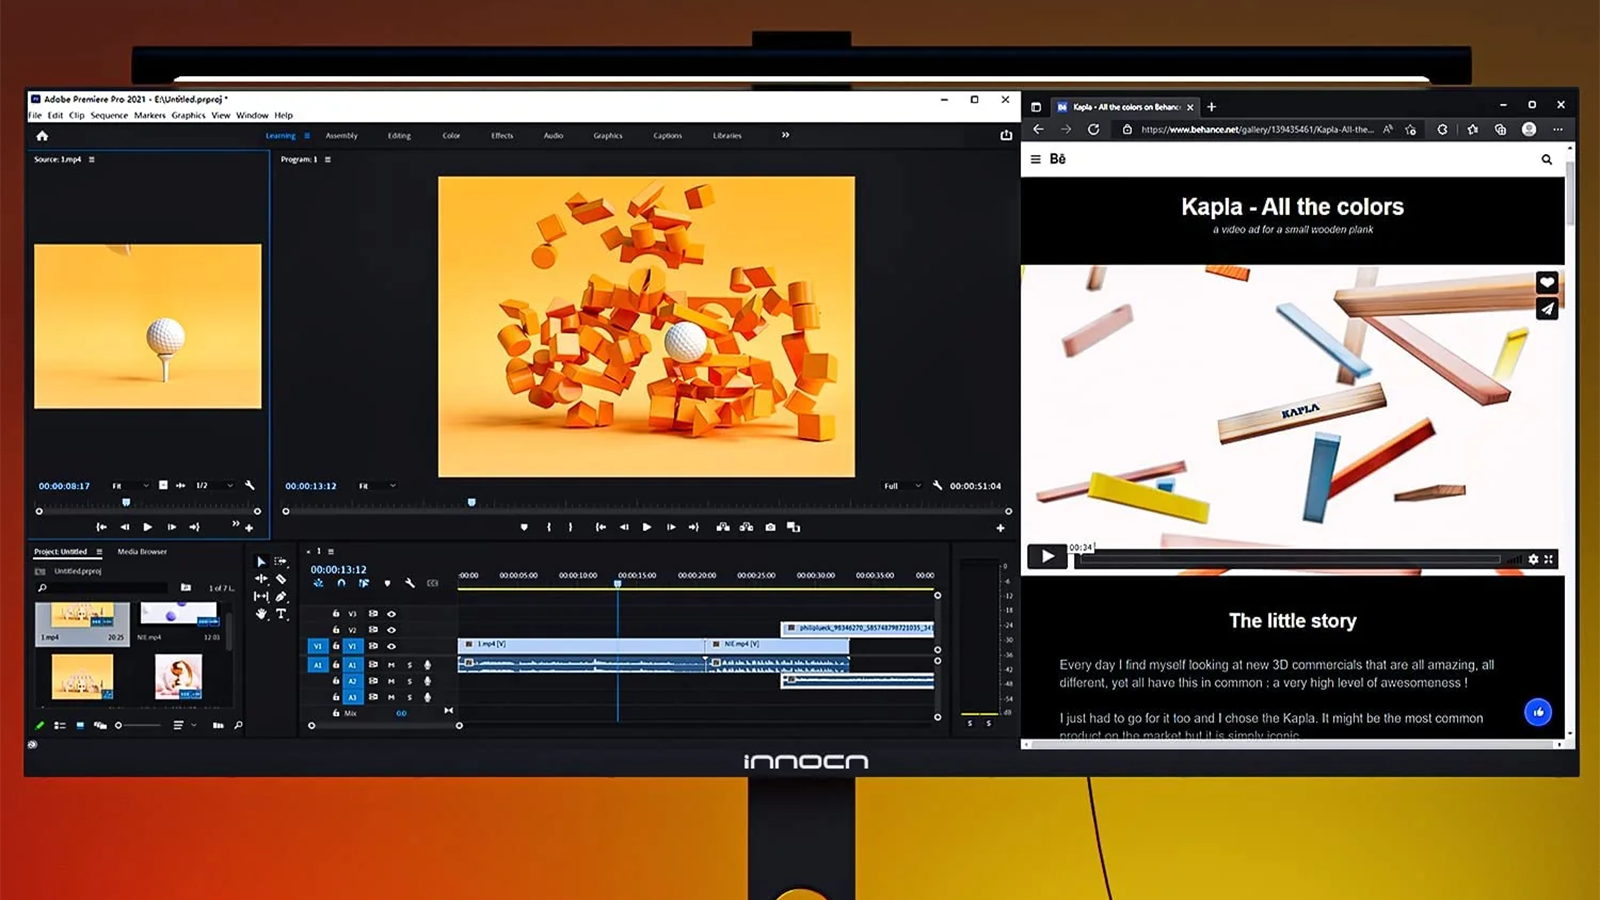Toggle lock on track V2
The width and height of the screenshot is (1600, 900).
[336, 630]
